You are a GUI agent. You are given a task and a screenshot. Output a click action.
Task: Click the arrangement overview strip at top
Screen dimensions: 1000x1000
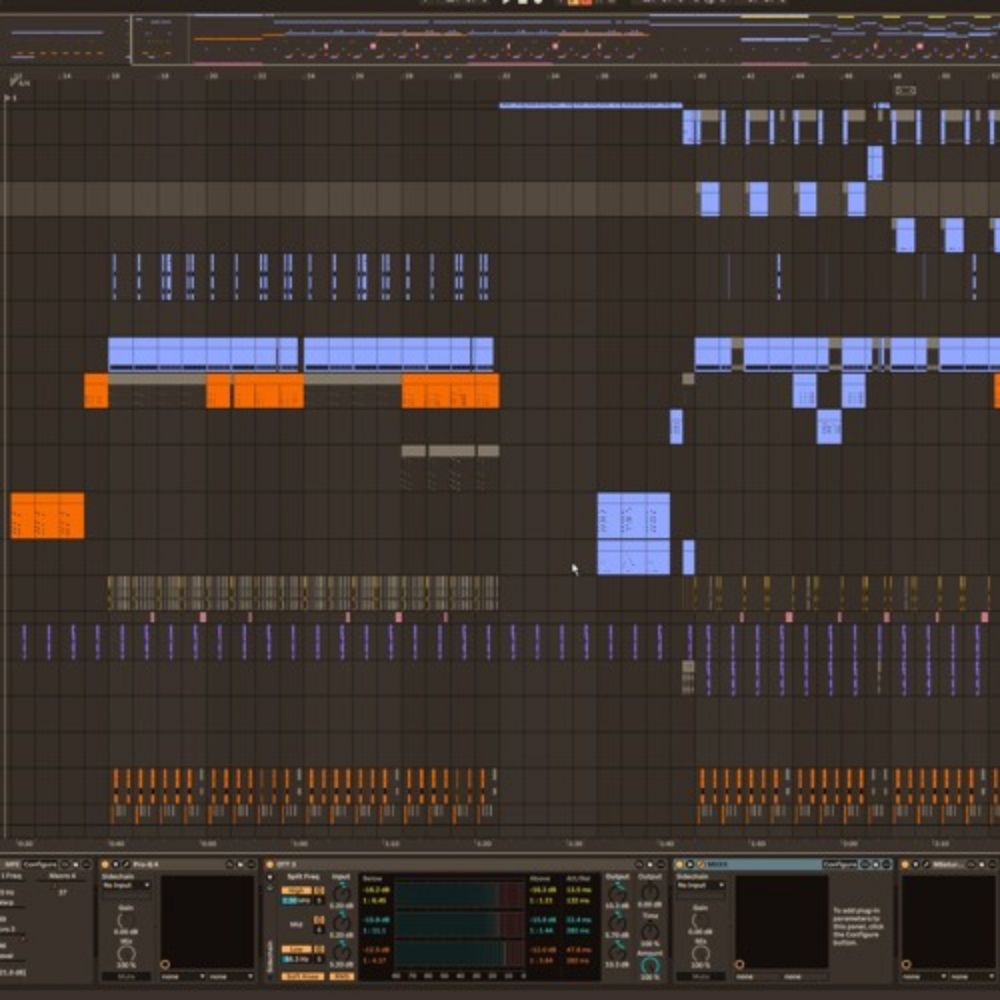(500, 40)
